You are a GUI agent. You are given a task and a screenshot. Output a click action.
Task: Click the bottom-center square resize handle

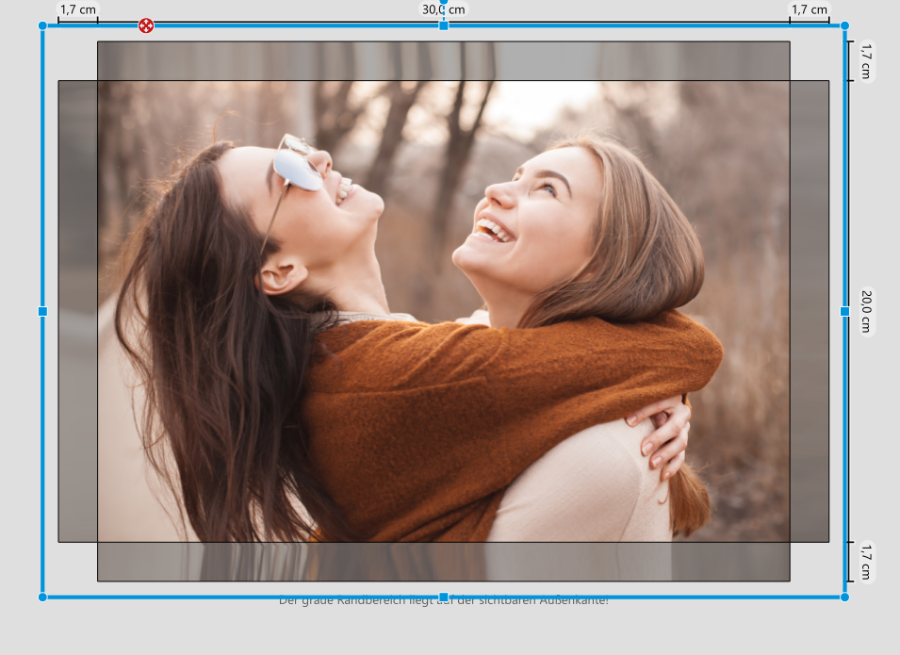(x=443, y=597)
